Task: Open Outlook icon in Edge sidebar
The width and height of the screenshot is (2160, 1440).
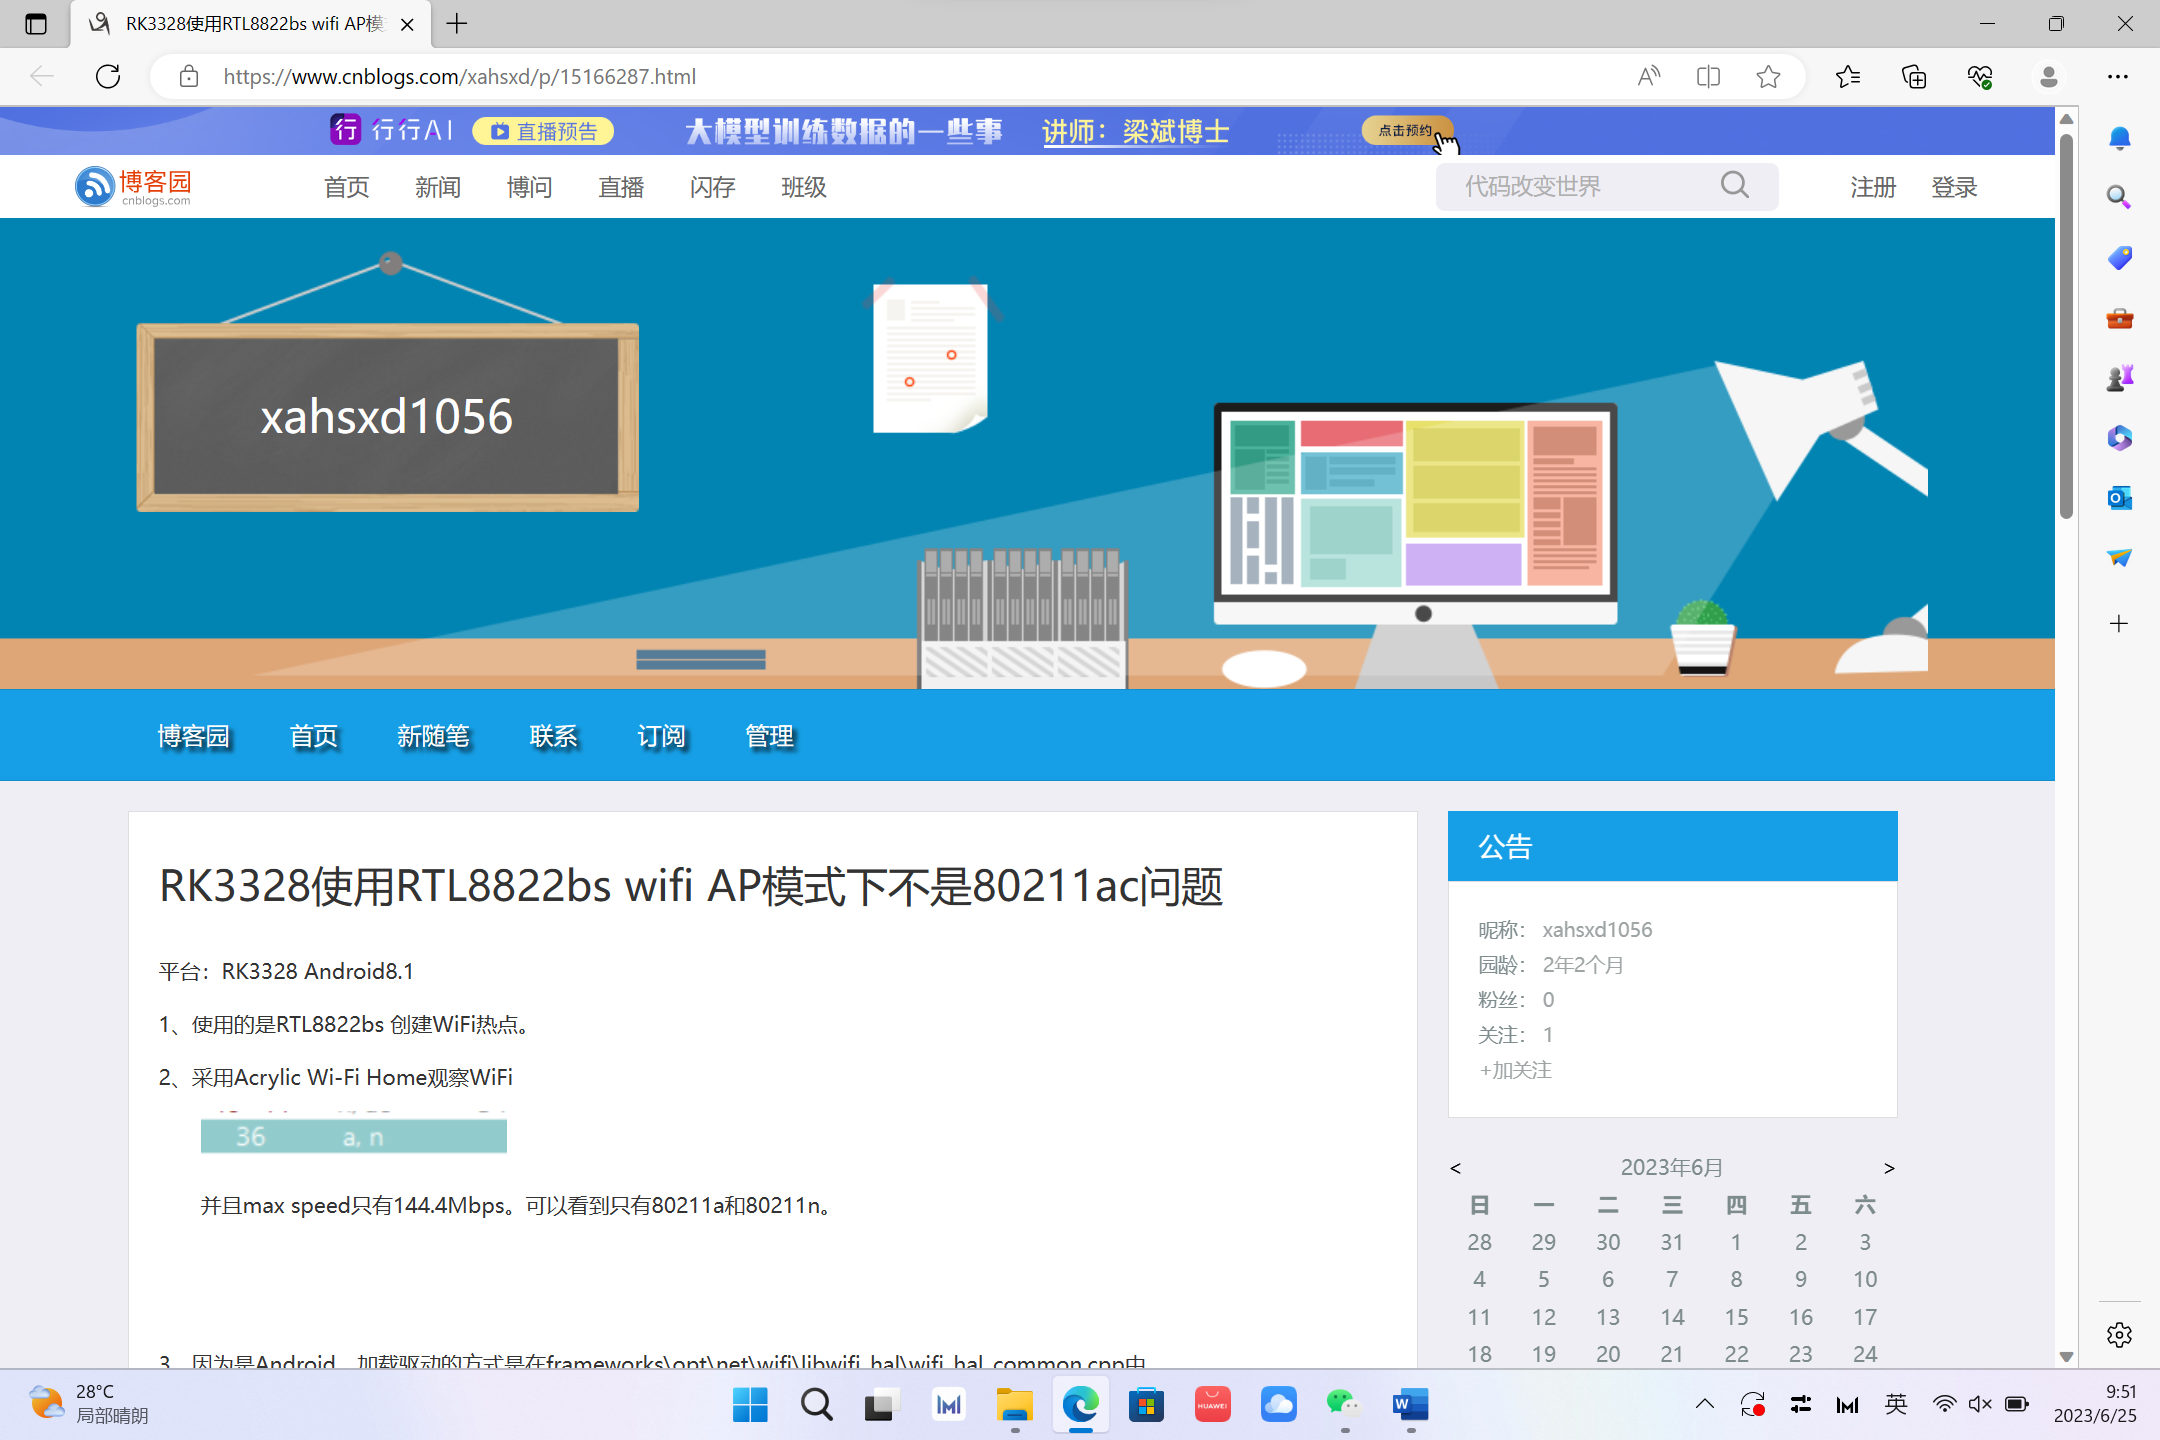Action: point(2119,497)
